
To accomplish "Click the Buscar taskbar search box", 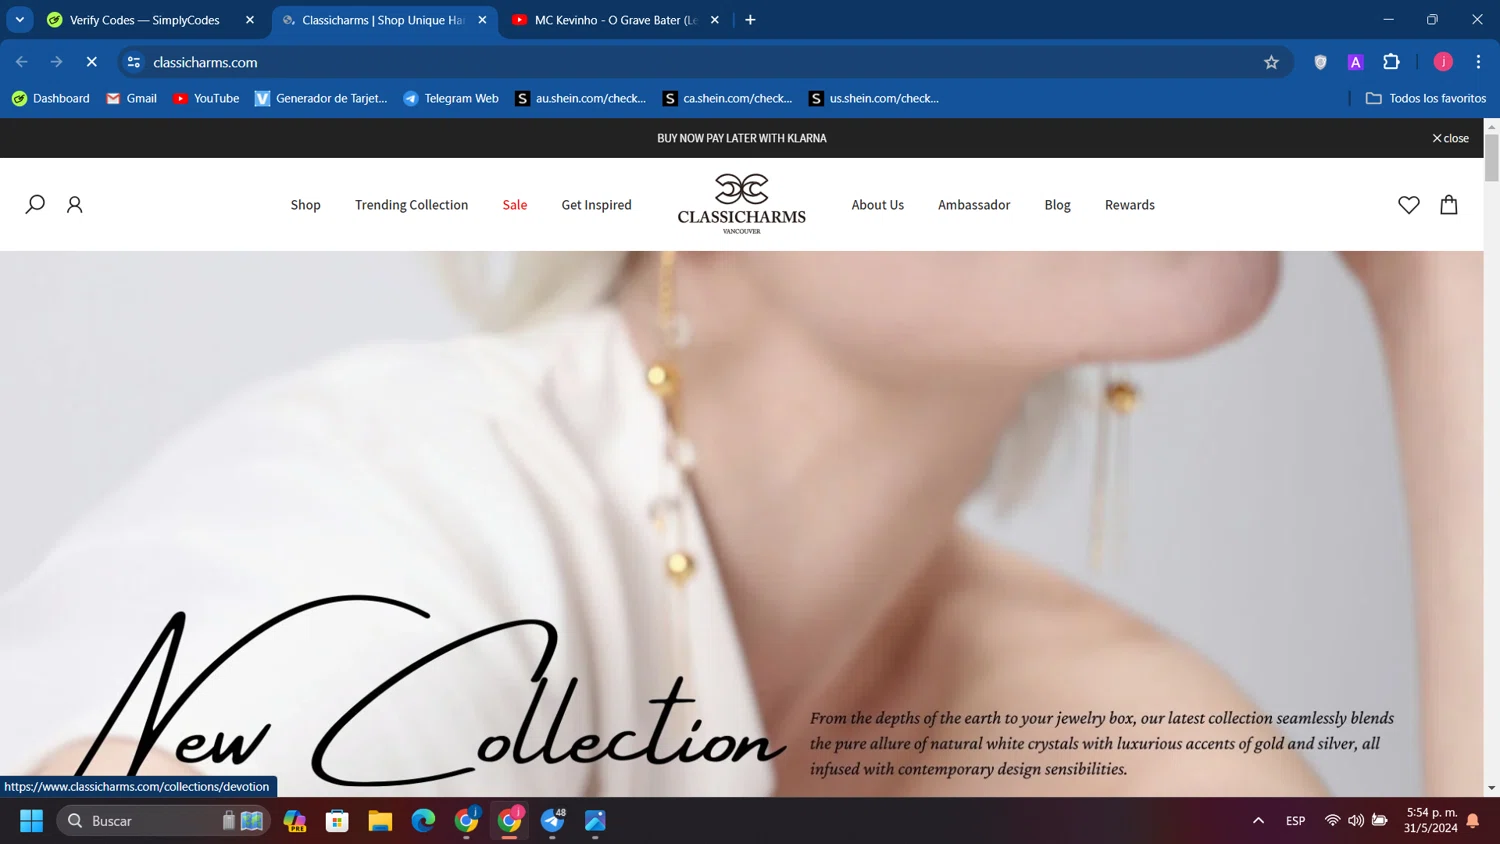I will click(164, 821).
